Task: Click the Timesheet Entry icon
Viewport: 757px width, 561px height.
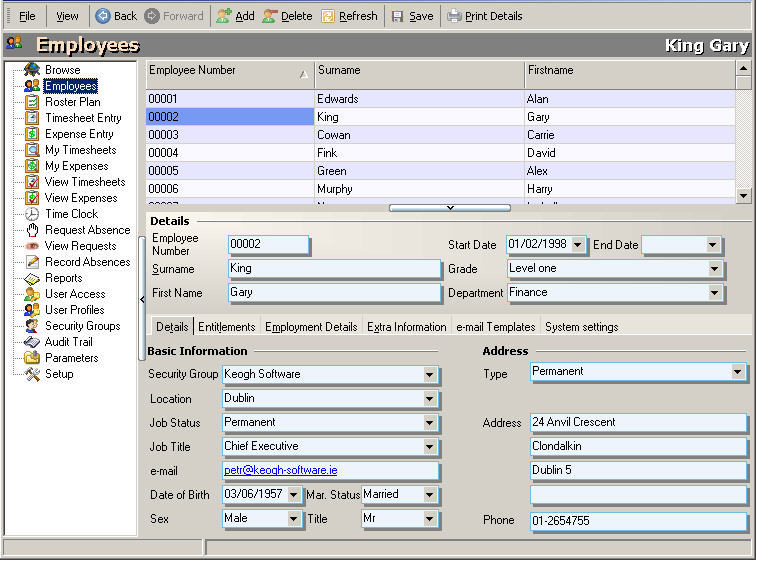Action: pos(32,117)
